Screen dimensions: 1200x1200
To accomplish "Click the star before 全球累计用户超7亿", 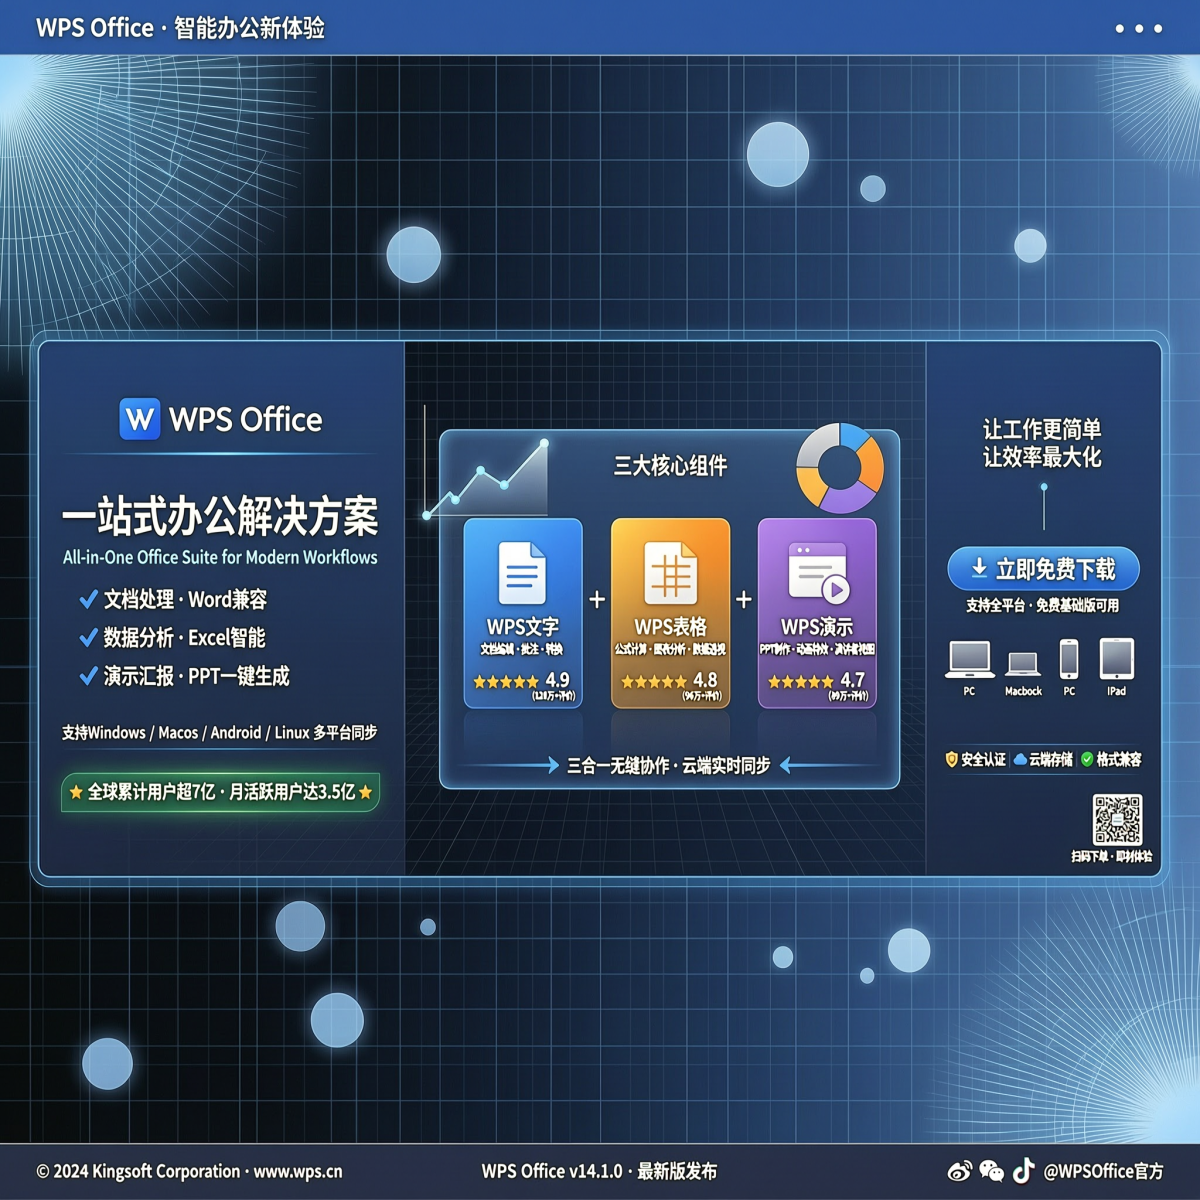I will coord(76,792).
